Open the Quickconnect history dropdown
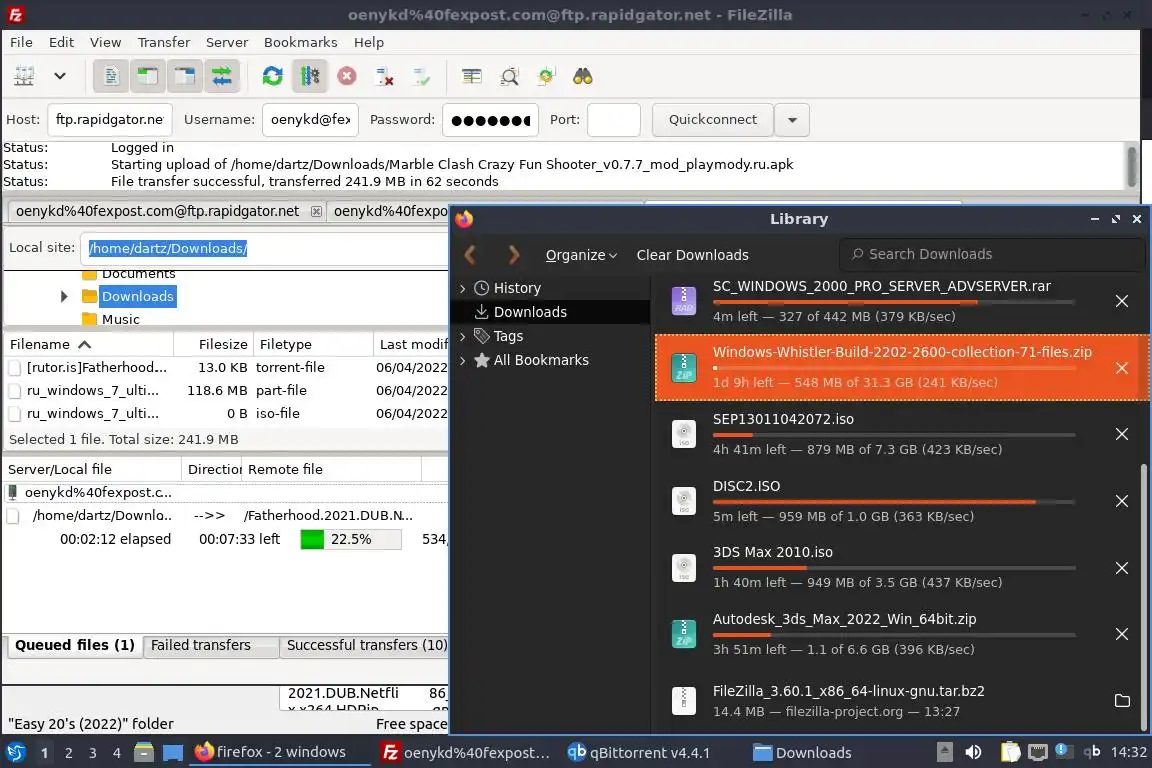The width and height of the screenshot is (1152, 768). (x=792, y=120)
